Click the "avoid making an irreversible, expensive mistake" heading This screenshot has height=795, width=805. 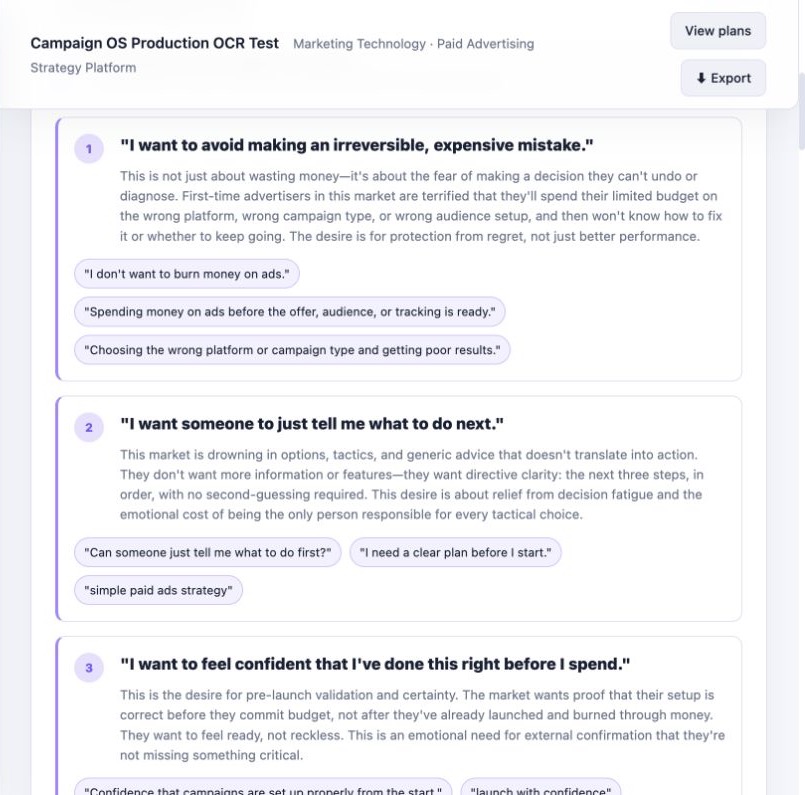[x=356, y=145]
